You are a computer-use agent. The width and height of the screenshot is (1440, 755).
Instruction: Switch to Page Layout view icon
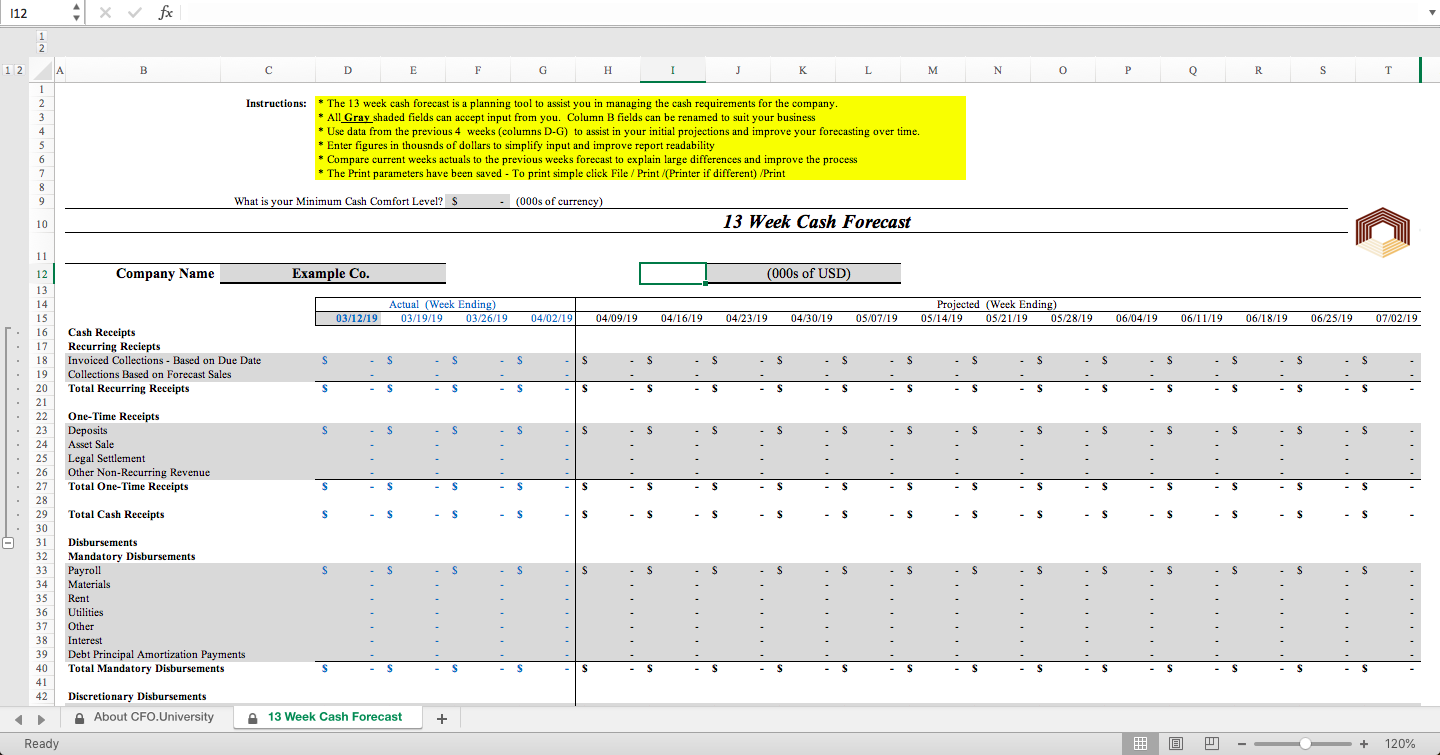(x=1176, y=743)
